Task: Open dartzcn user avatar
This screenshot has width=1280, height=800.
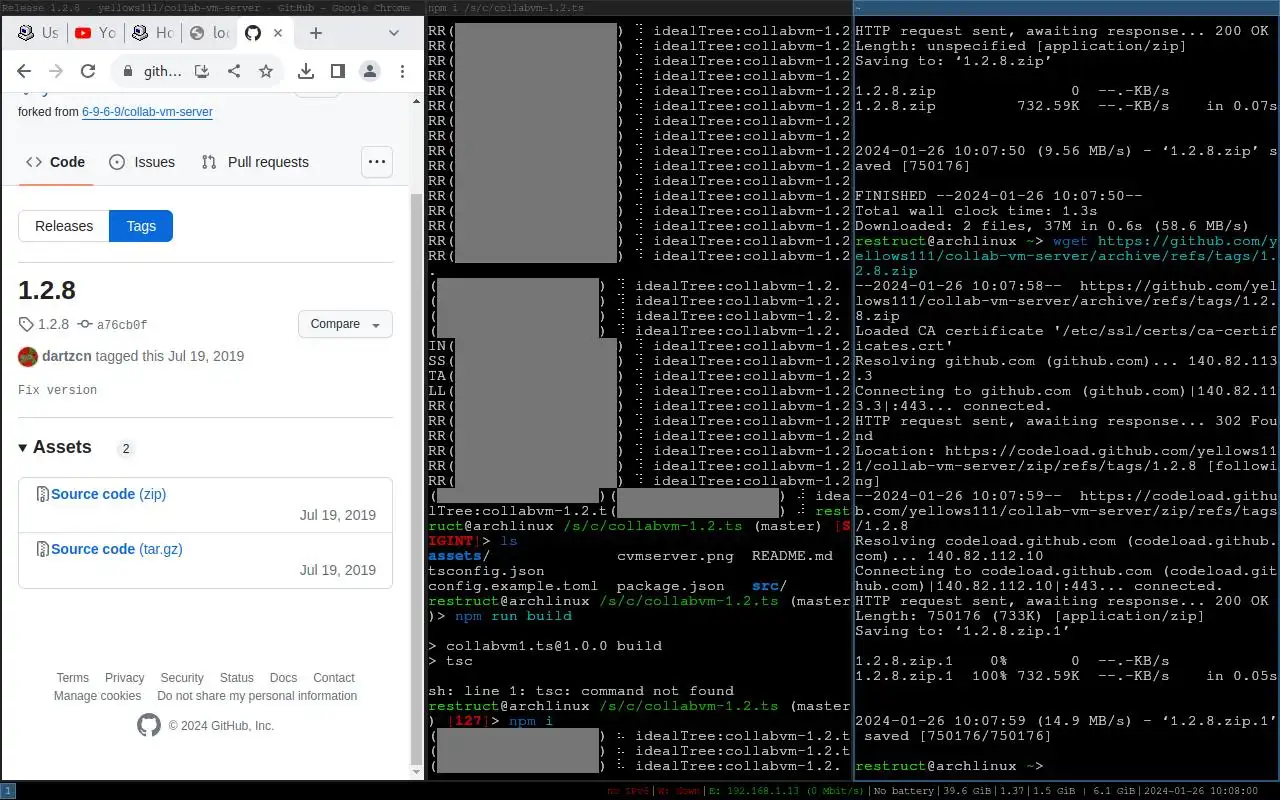Action: point(28,356)
